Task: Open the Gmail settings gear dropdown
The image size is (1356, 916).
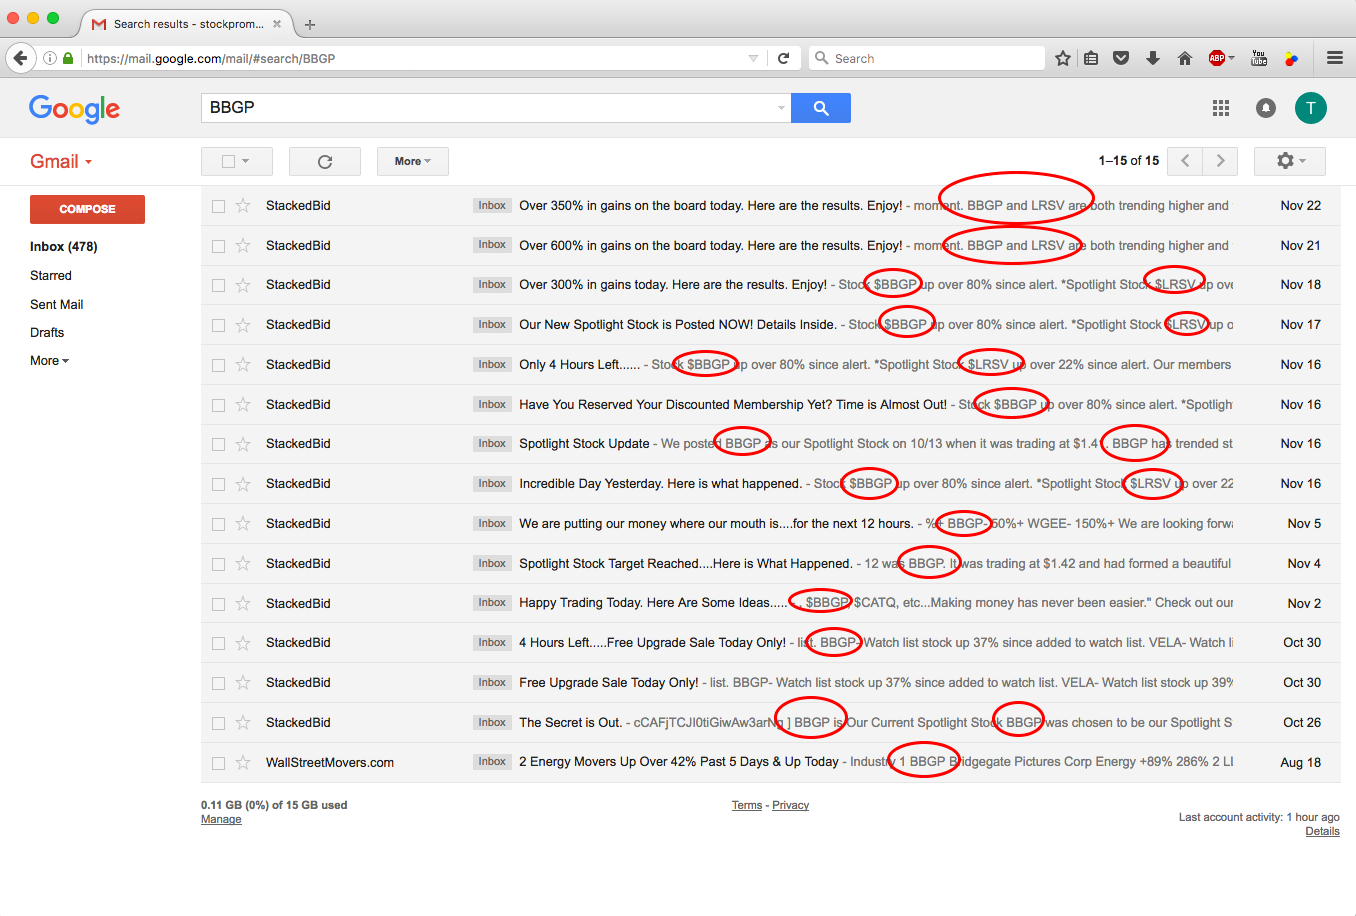Action: tap(1289, 161)
